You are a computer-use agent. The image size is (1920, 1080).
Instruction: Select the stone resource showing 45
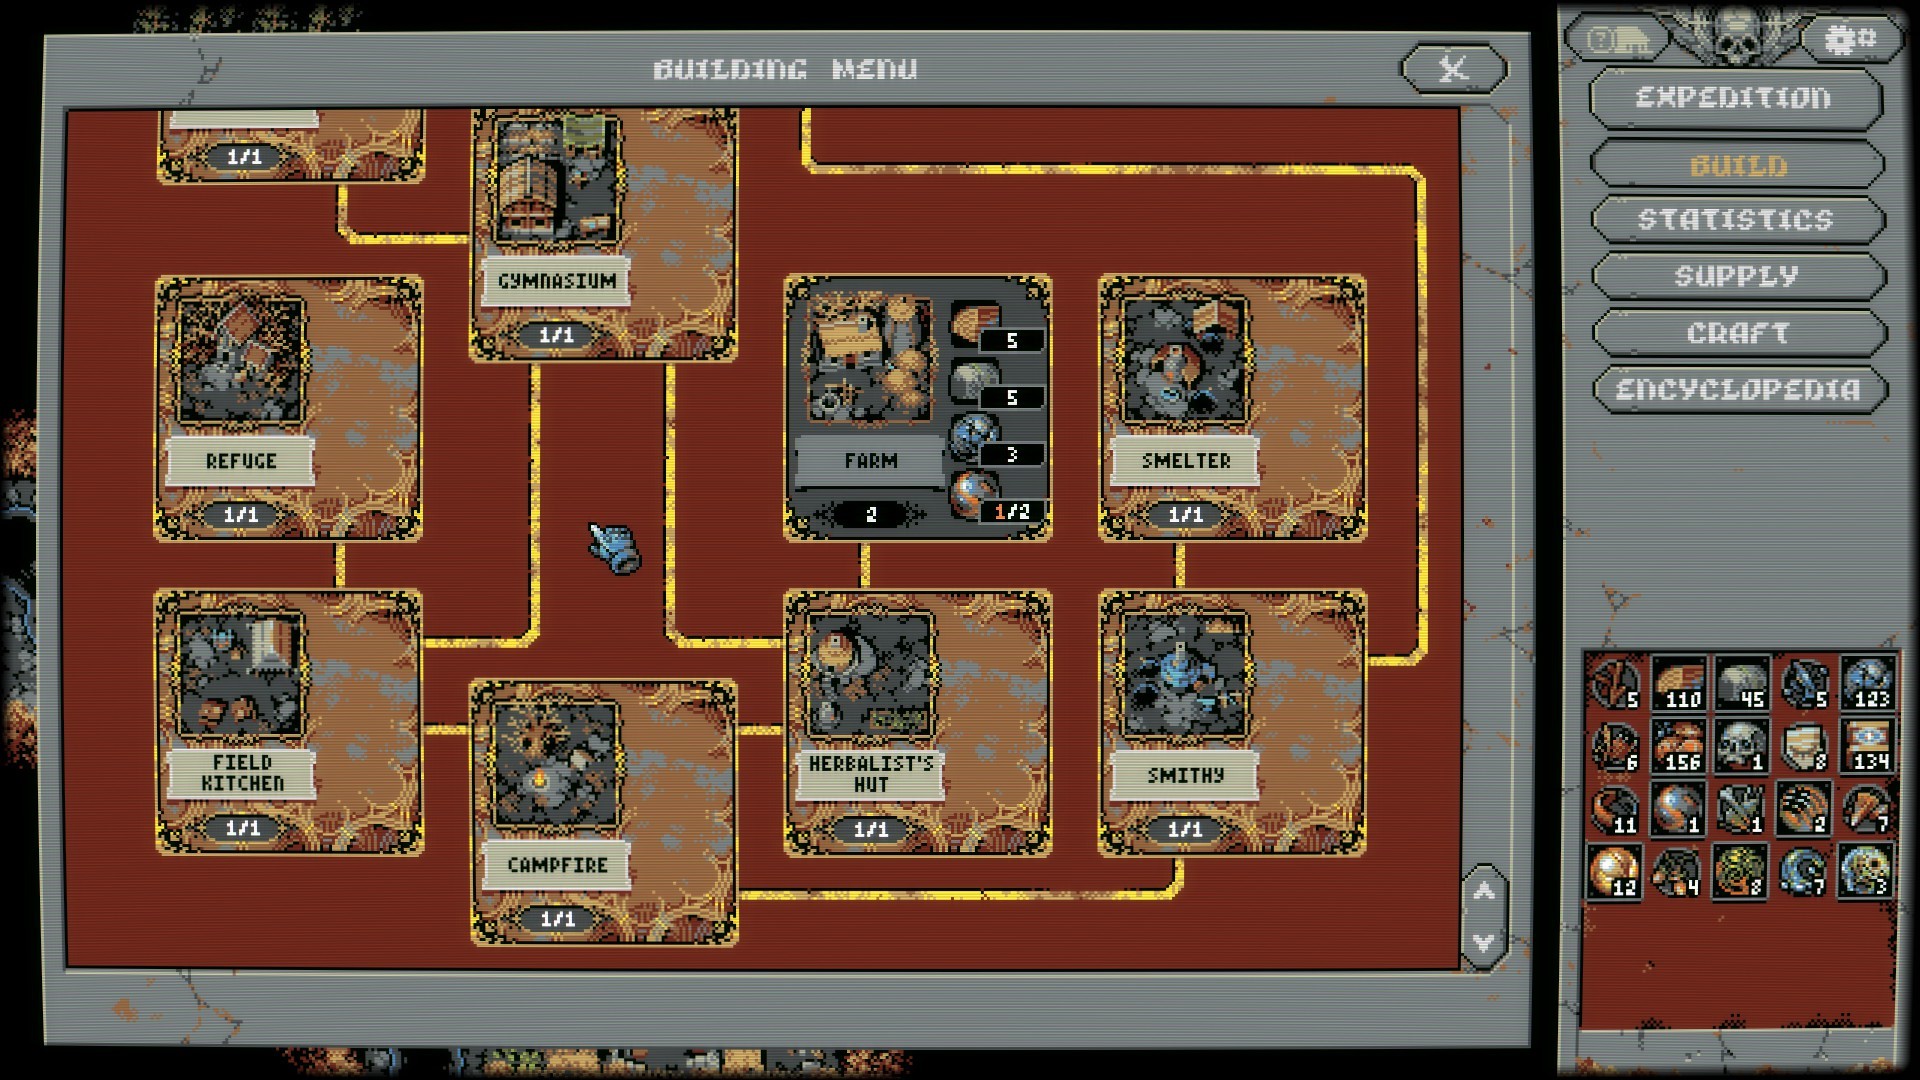(1741, 684)
